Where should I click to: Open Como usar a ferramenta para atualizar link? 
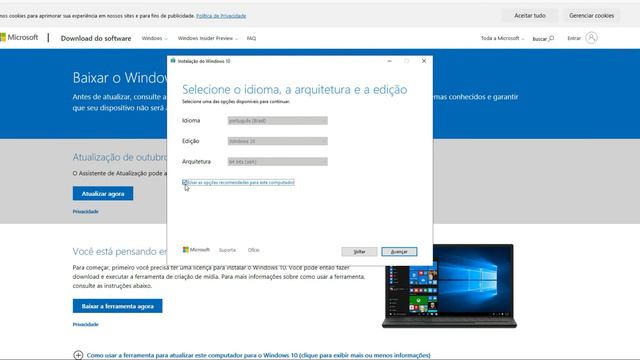click(258, 356)
